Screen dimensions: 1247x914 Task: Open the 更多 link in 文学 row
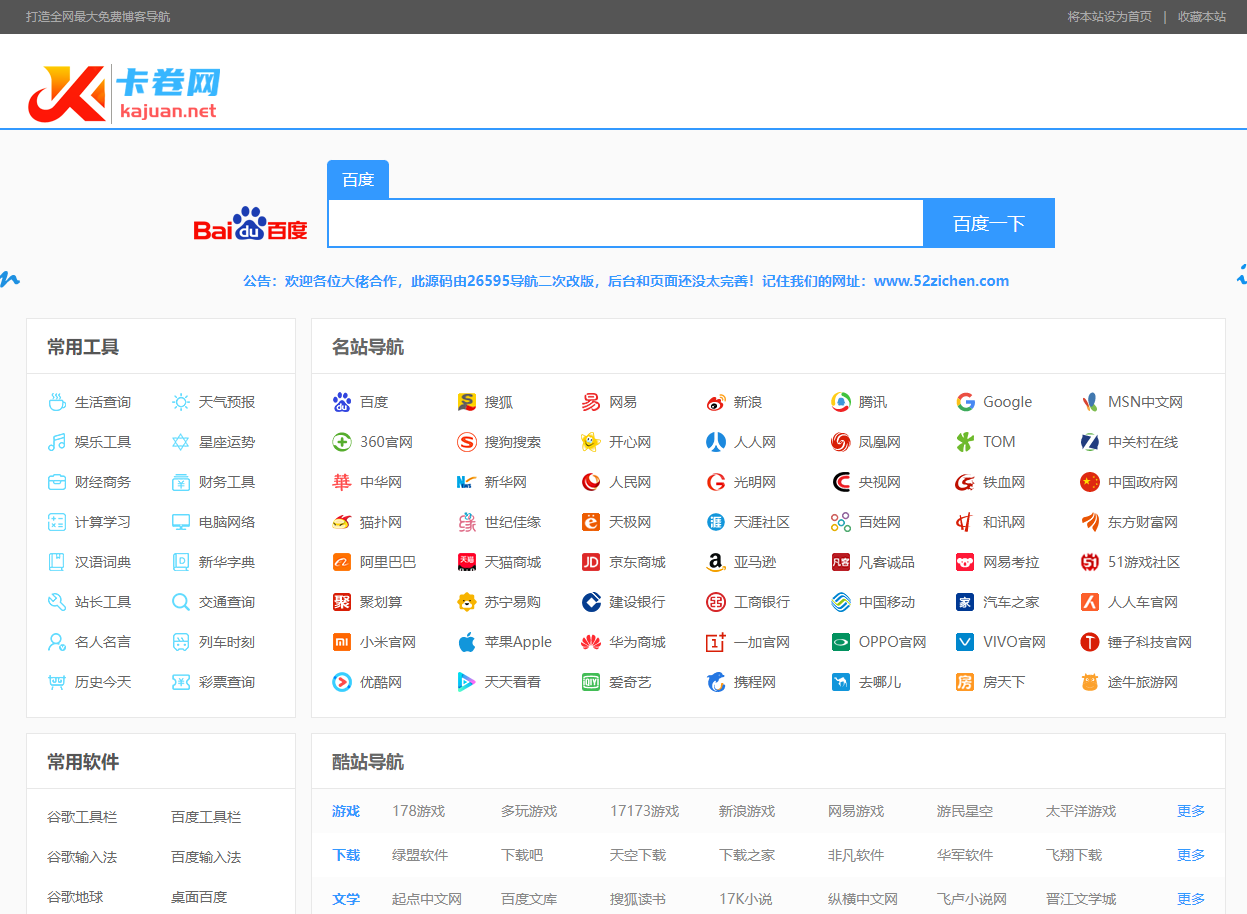tap(1191, 899)
